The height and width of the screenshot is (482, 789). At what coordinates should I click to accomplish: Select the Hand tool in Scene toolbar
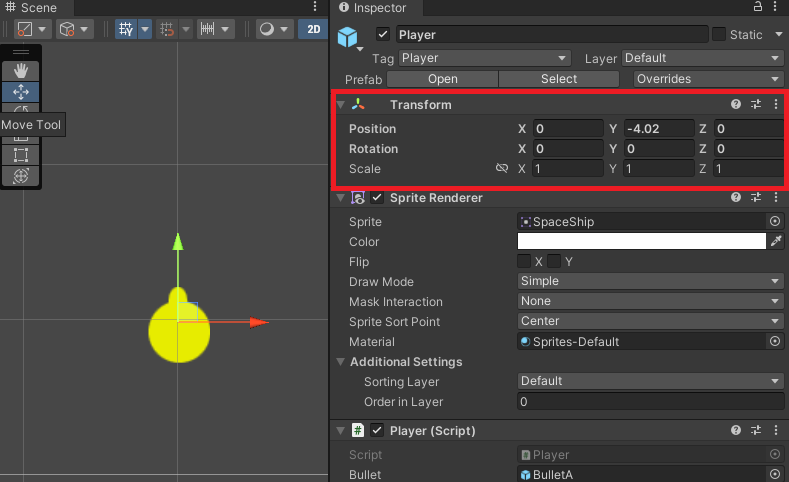coord(21,71)
